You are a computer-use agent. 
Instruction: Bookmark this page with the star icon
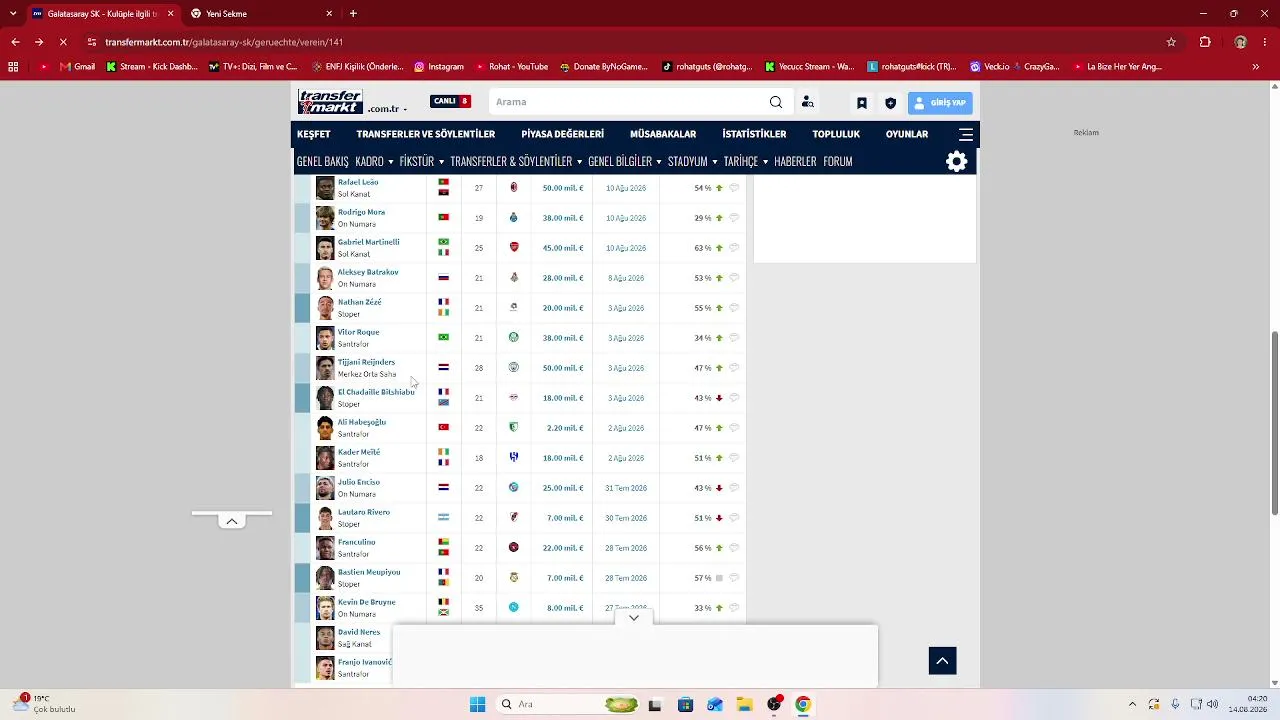1171,42
